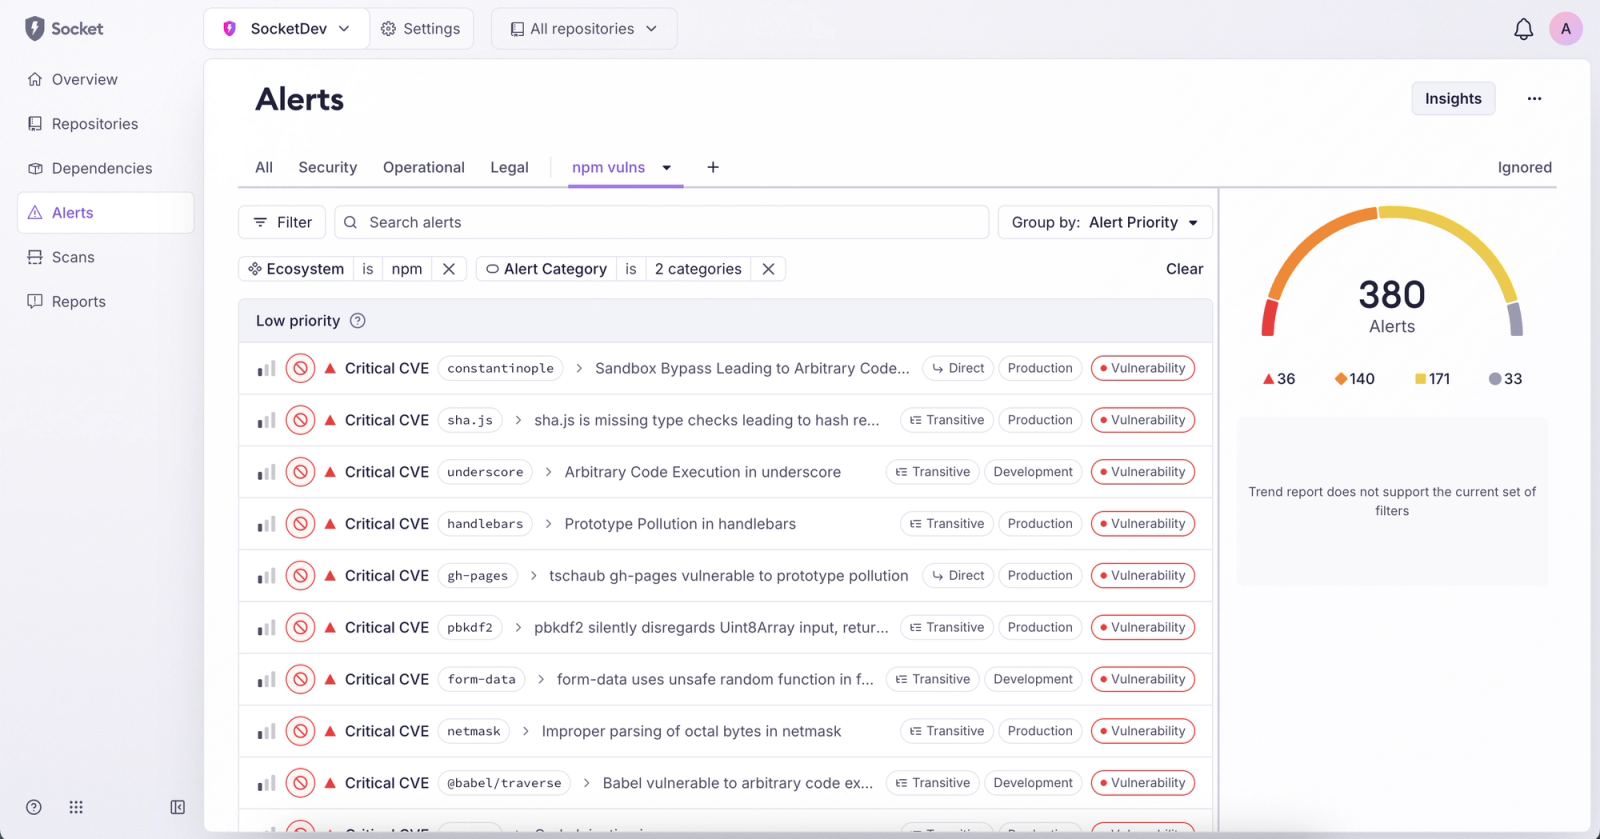This screenshot has height=839, width=1600.
Task: Click the 36 critical alerts count
Action: [1279, 379]
